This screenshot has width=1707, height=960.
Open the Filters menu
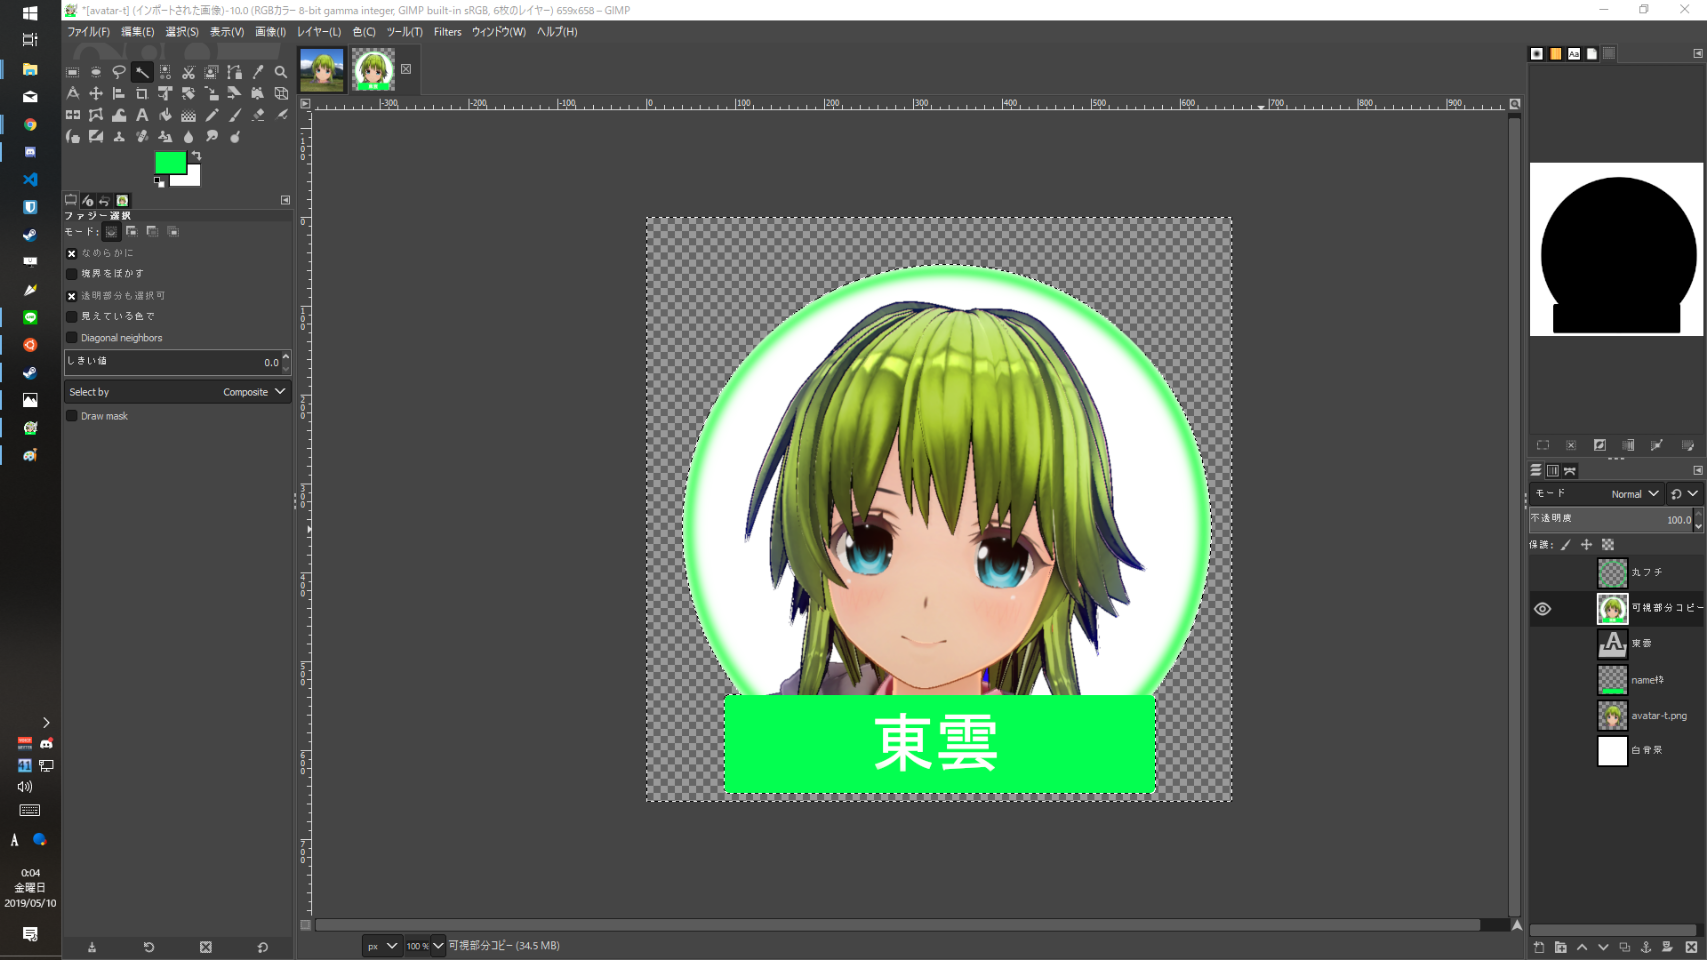[x=447, y=32]
